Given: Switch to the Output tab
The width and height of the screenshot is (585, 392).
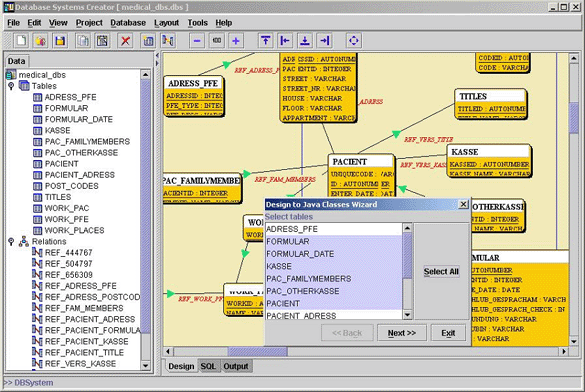Looking at the screenshot, I should (x=236, y=366).
